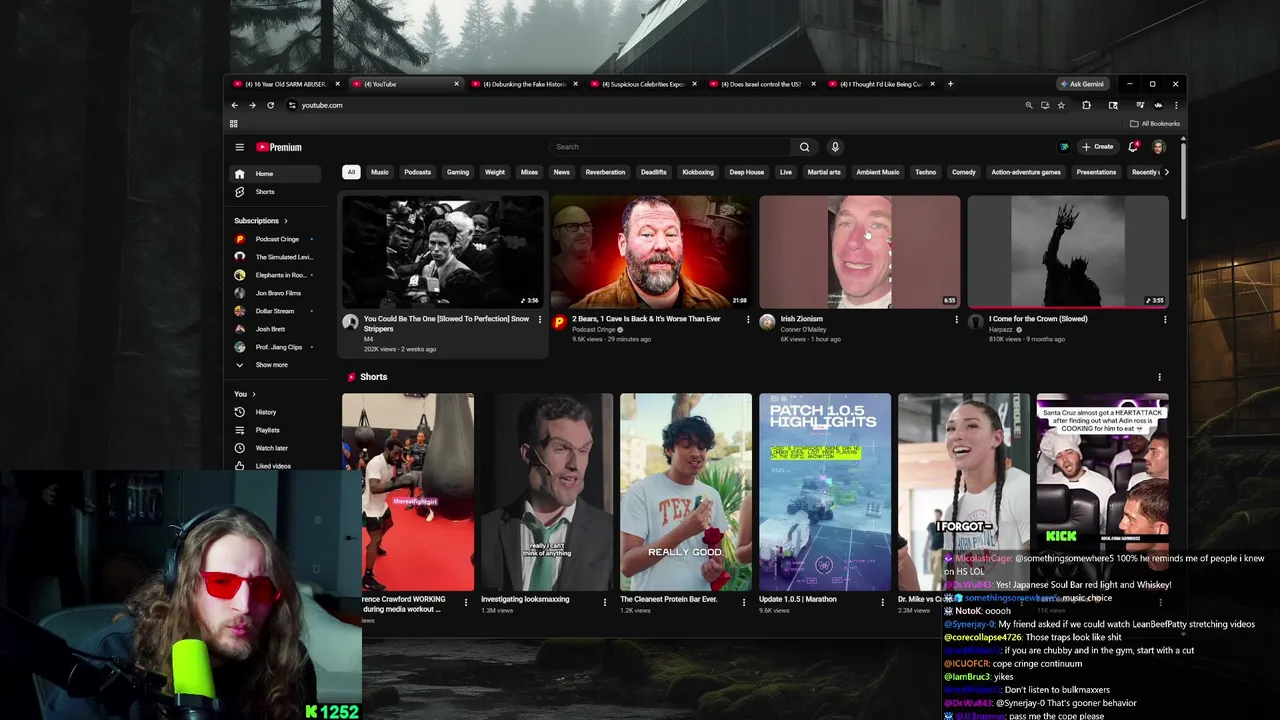This screenshot has width=1280, height=720.
Task: Select the Kickboxing filter chip
Action: 698,172
